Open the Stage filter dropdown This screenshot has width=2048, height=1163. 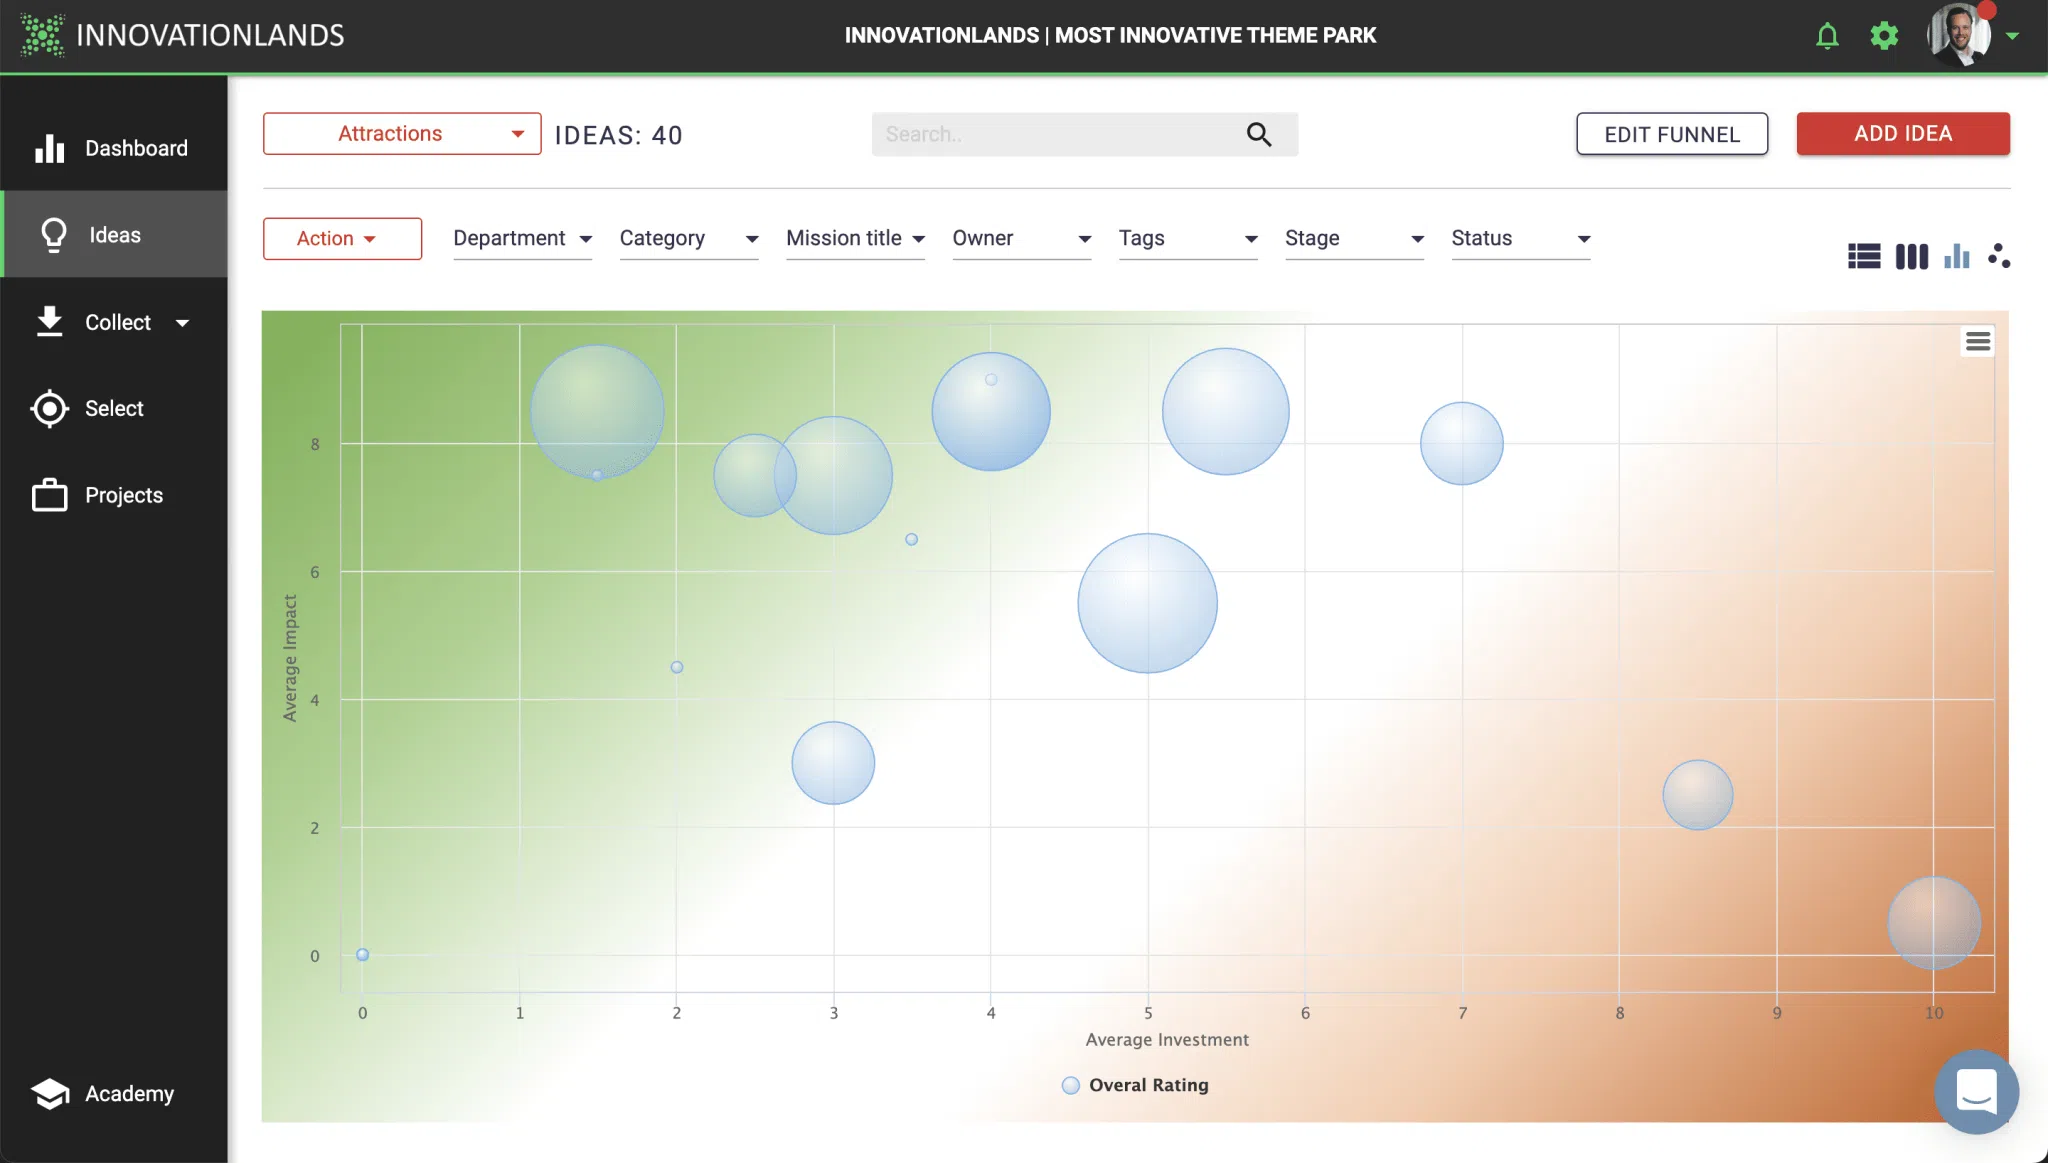(x=1355, y=239)
